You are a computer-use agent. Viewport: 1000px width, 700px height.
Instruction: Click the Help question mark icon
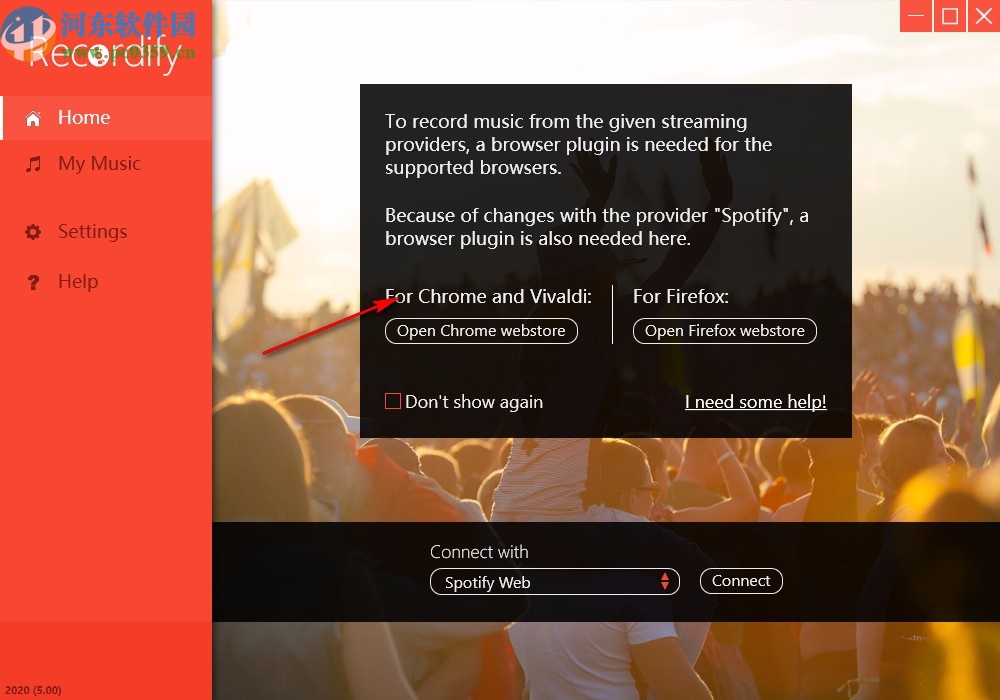[x=33, y=282]
